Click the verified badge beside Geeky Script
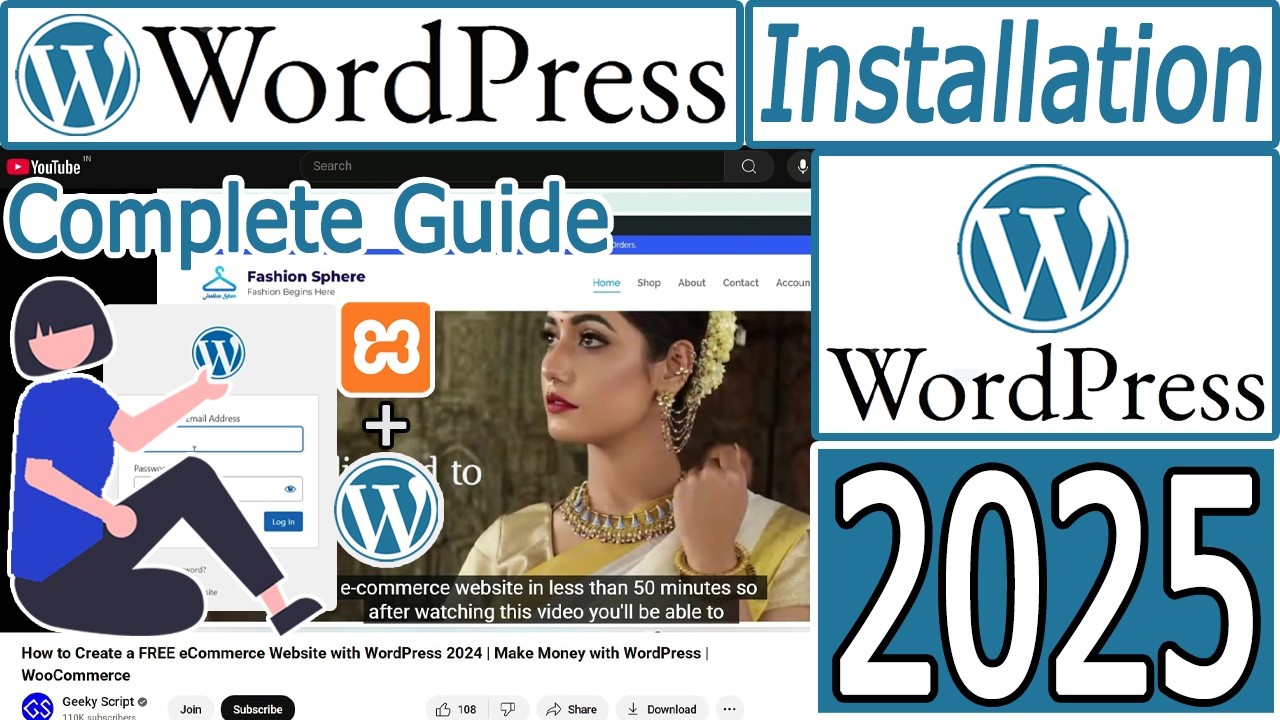The width and height of the screenshot is (1280, 720). click(x=142, y=702)
